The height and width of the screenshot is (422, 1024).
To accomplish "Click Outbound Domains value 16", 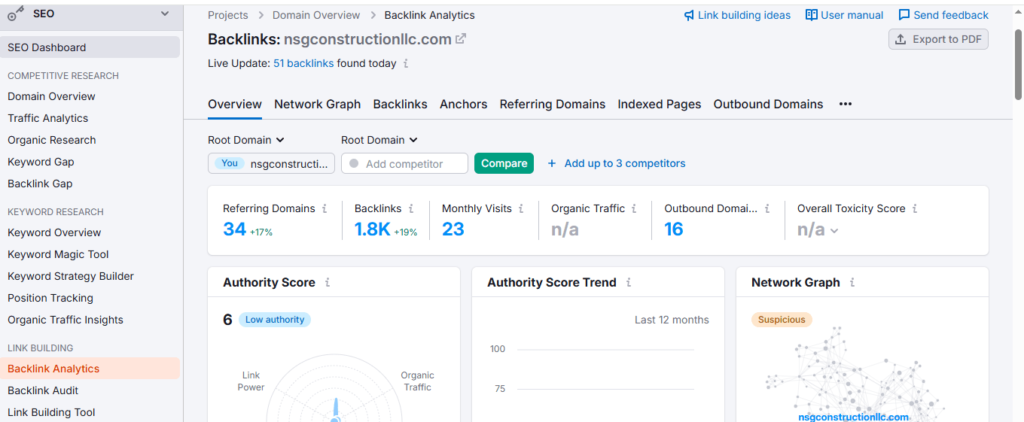I will coord(674,229).
